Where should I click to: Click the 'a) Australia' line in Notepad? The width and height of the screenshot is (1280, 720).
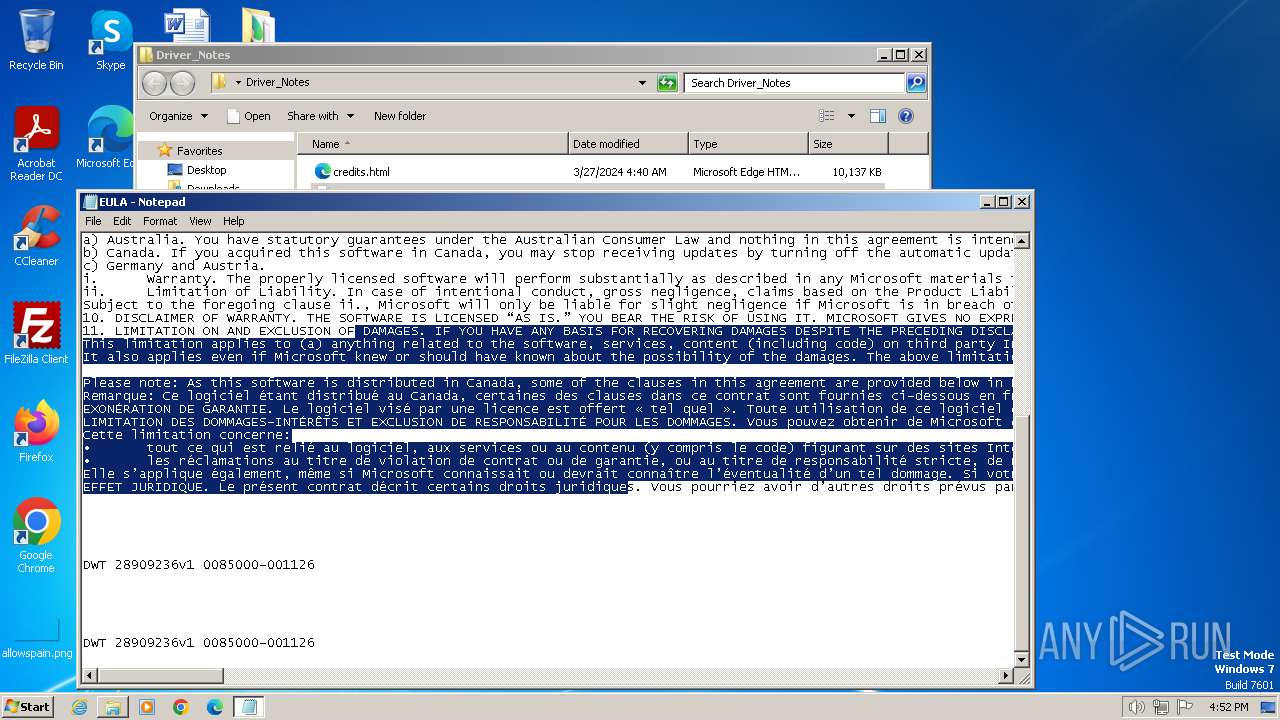point(547,240)
